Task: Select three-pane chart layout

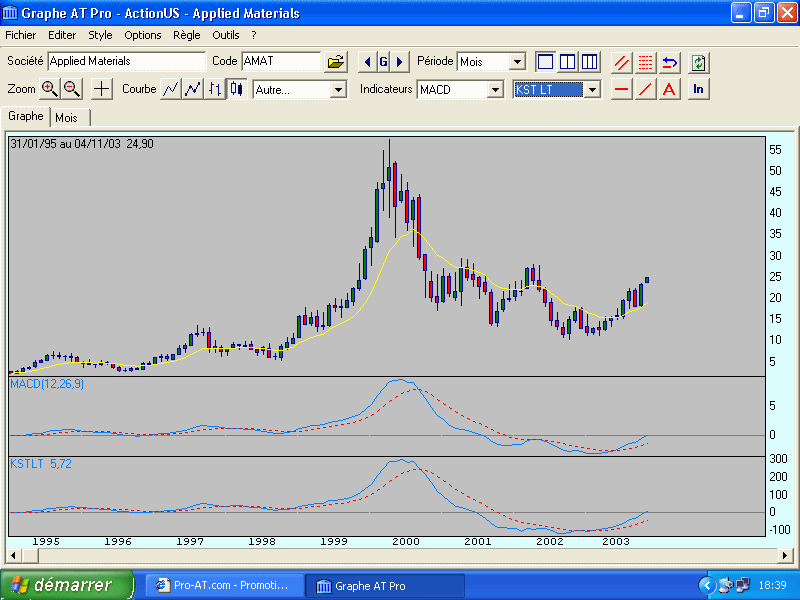Action: [x=589, y=62]
